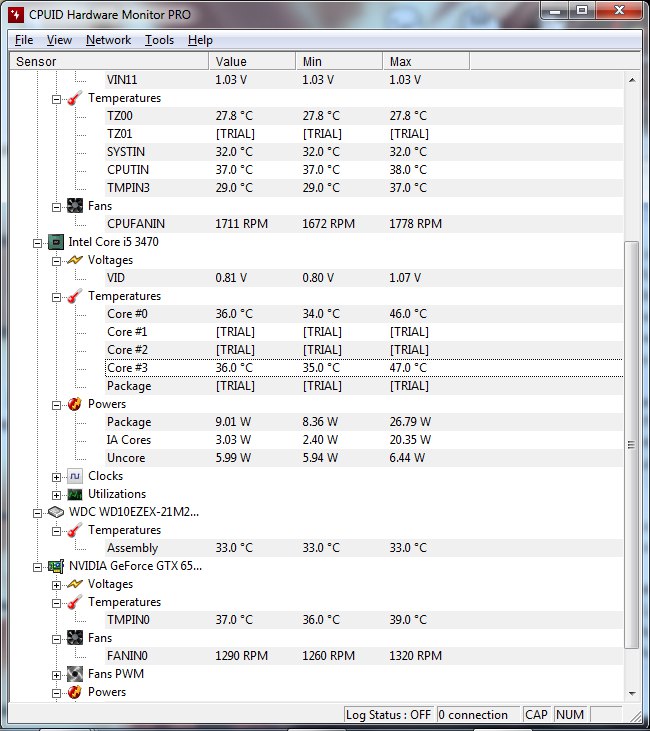Open the Help menu

click(x=200, y=40)
